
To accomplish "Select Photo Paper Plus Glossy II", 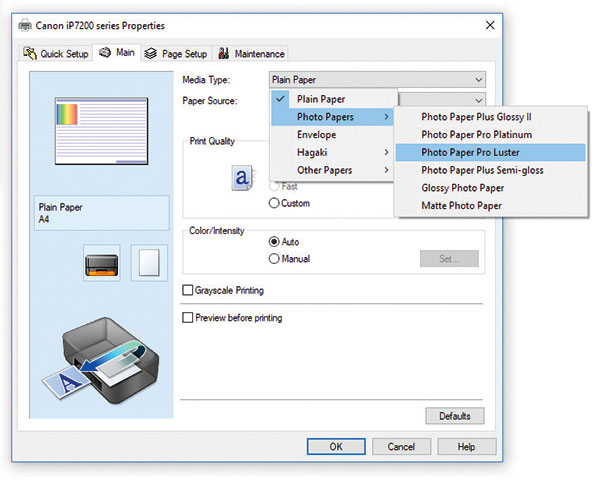I will click(491, 117).
